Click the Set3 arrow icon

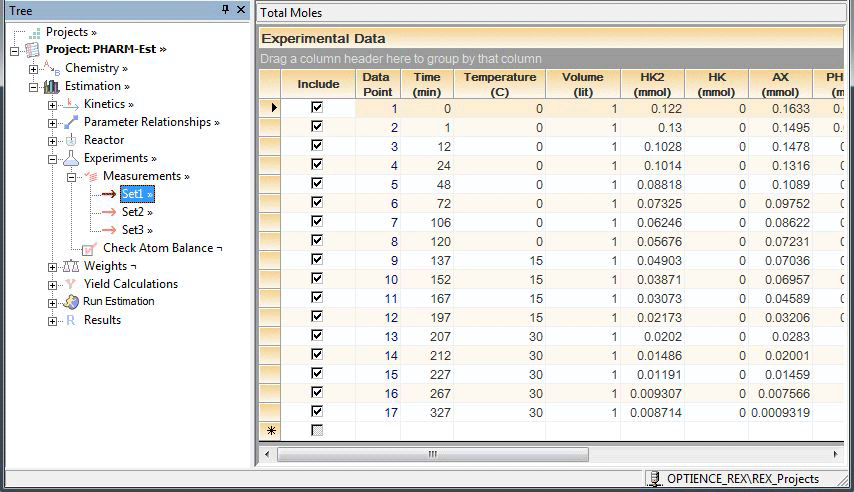[109, 230]
